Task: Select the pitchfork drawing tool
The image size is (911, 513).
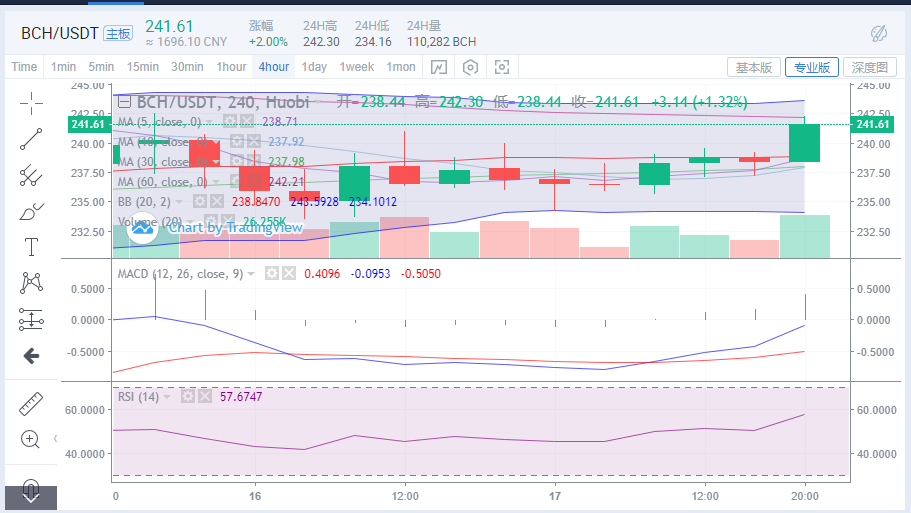Action: (31, 175)
